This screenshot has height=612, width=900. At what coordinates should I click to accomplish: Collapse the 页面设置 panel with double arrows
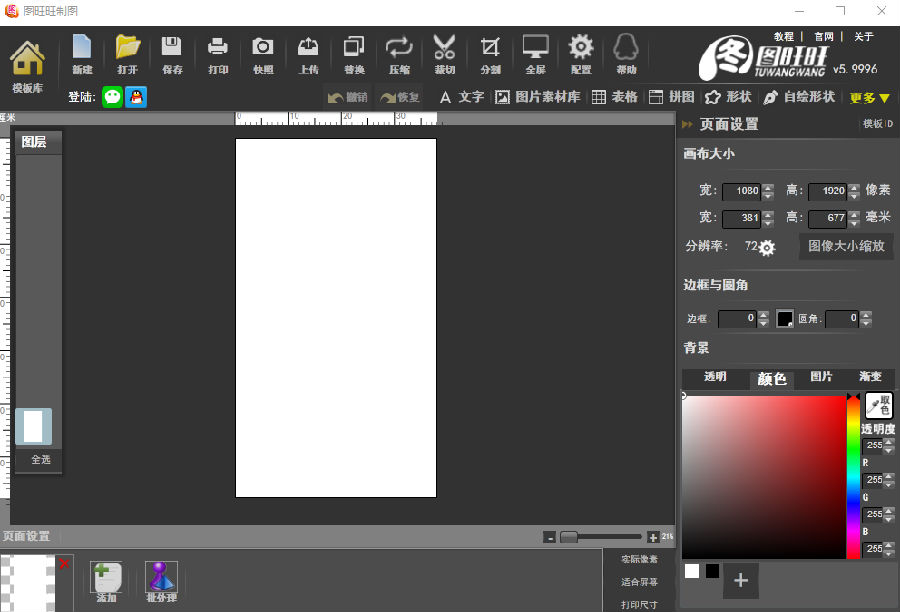click(687, 124)
